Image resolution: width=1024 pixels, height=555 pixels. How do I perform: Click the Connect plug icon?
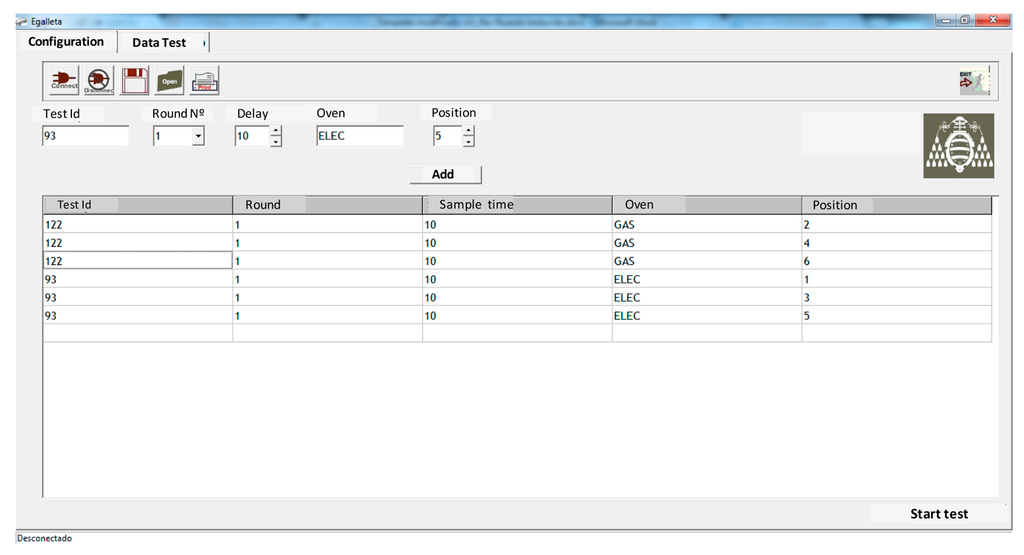tap(64, 81)
